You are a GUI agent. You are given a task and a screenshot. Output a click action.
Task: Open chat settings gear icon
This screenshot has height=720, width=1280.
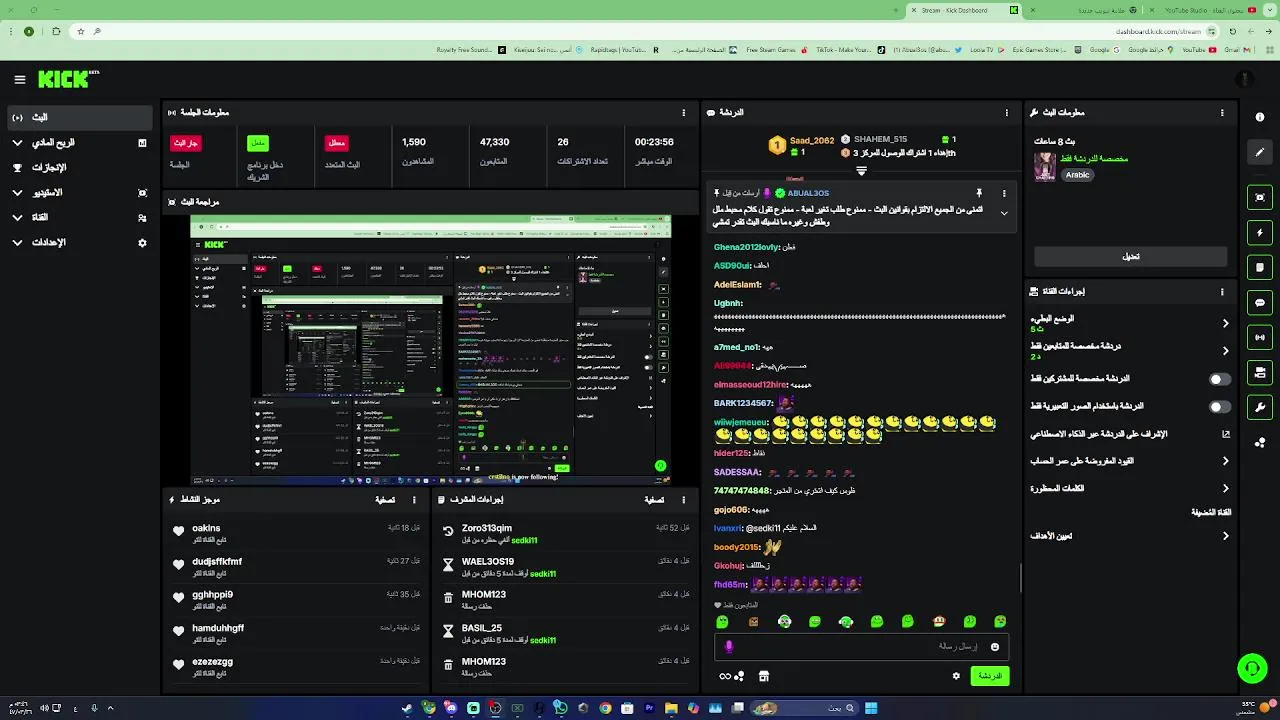click(x=956, y=676)
